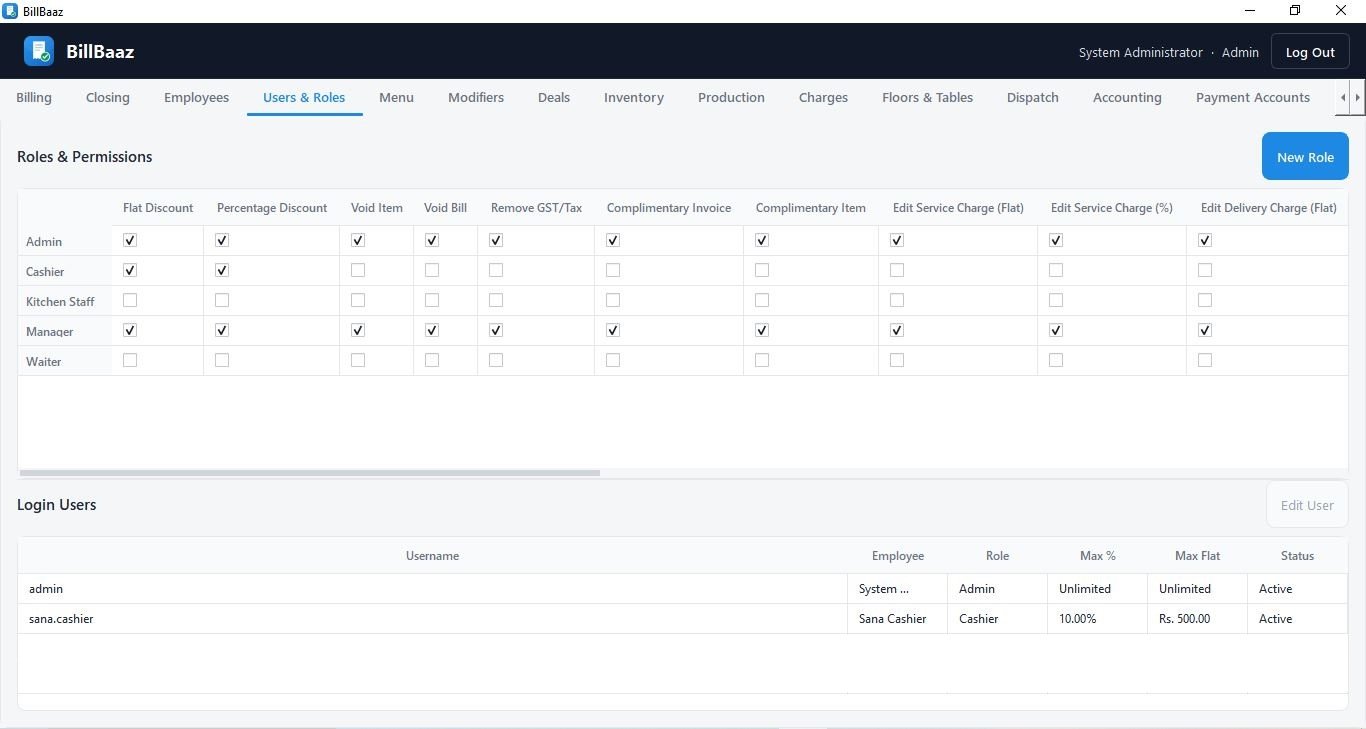
Task: Uncheck Flat Discount for Cashier role
Action: point(130,270)
